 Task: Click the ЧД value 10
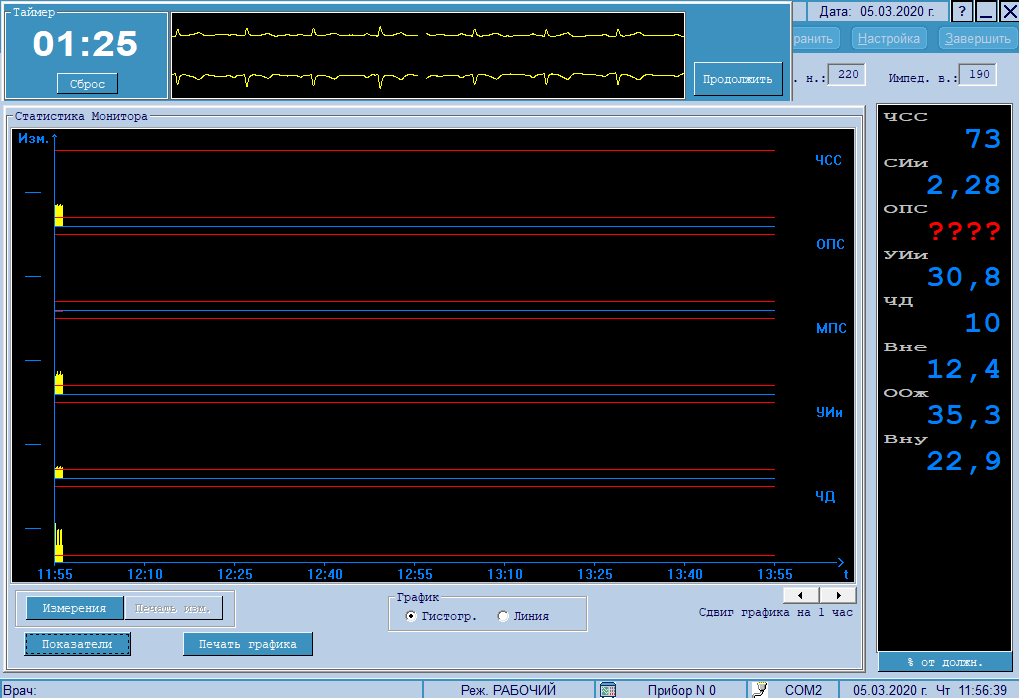[983, 323]
